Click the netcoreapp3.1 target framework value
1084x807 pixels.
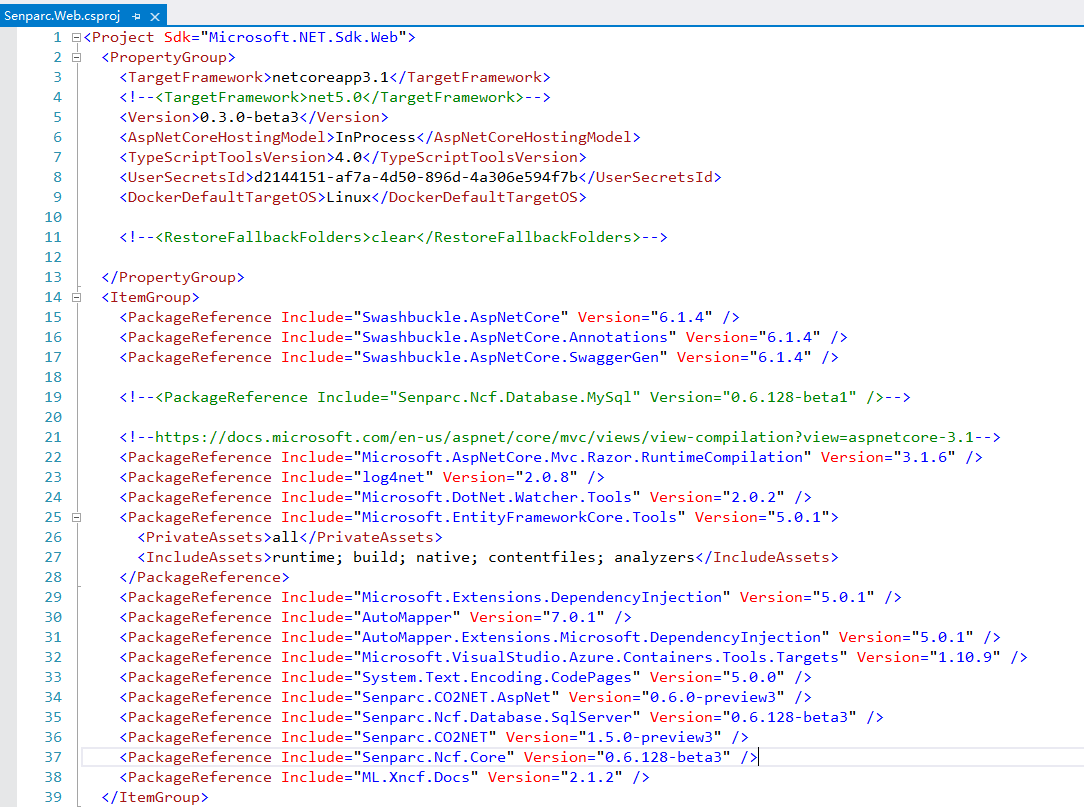pyautogui.click(x=330, y=77)
